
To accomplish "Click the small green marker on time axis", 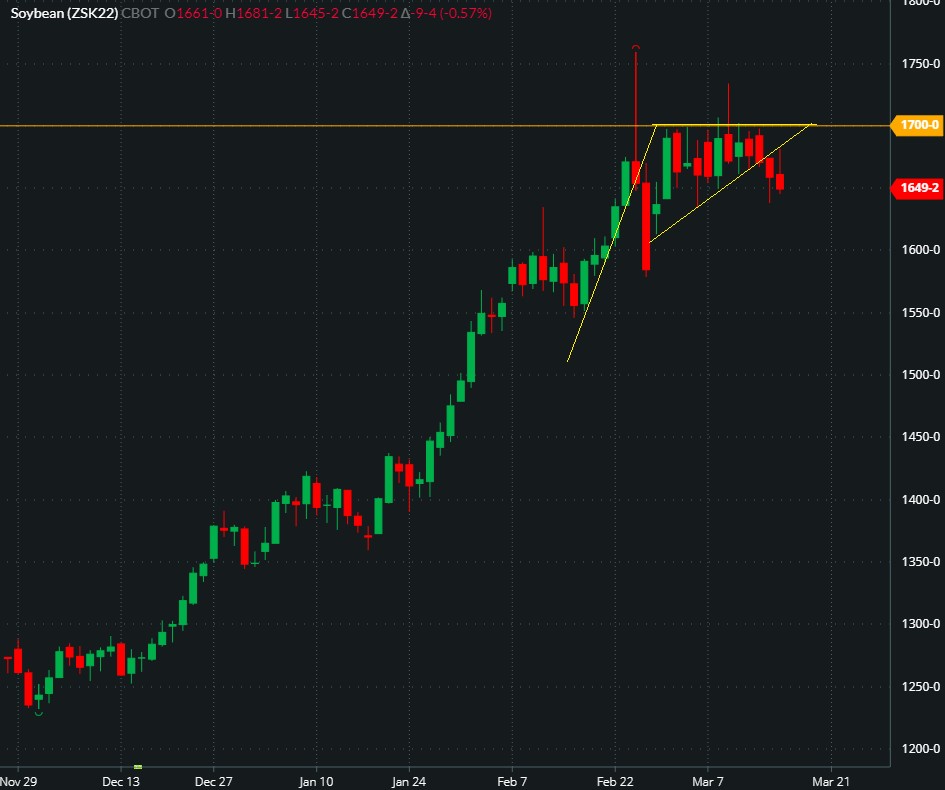I will click(138, 767).
